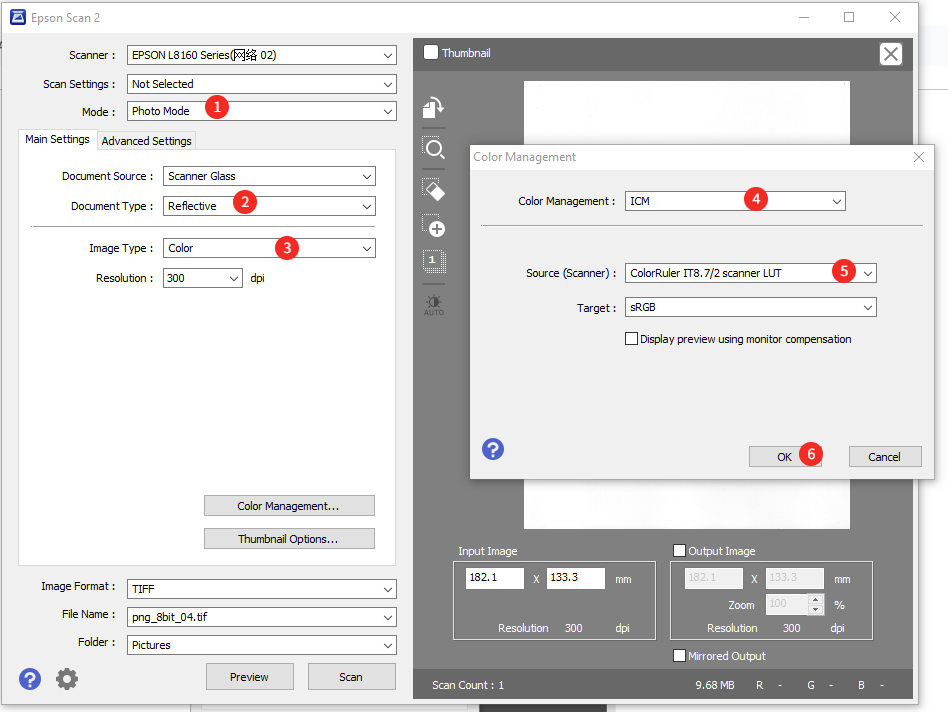Expand the File Name dropdown
948x712 pixels.
point(262,617)
